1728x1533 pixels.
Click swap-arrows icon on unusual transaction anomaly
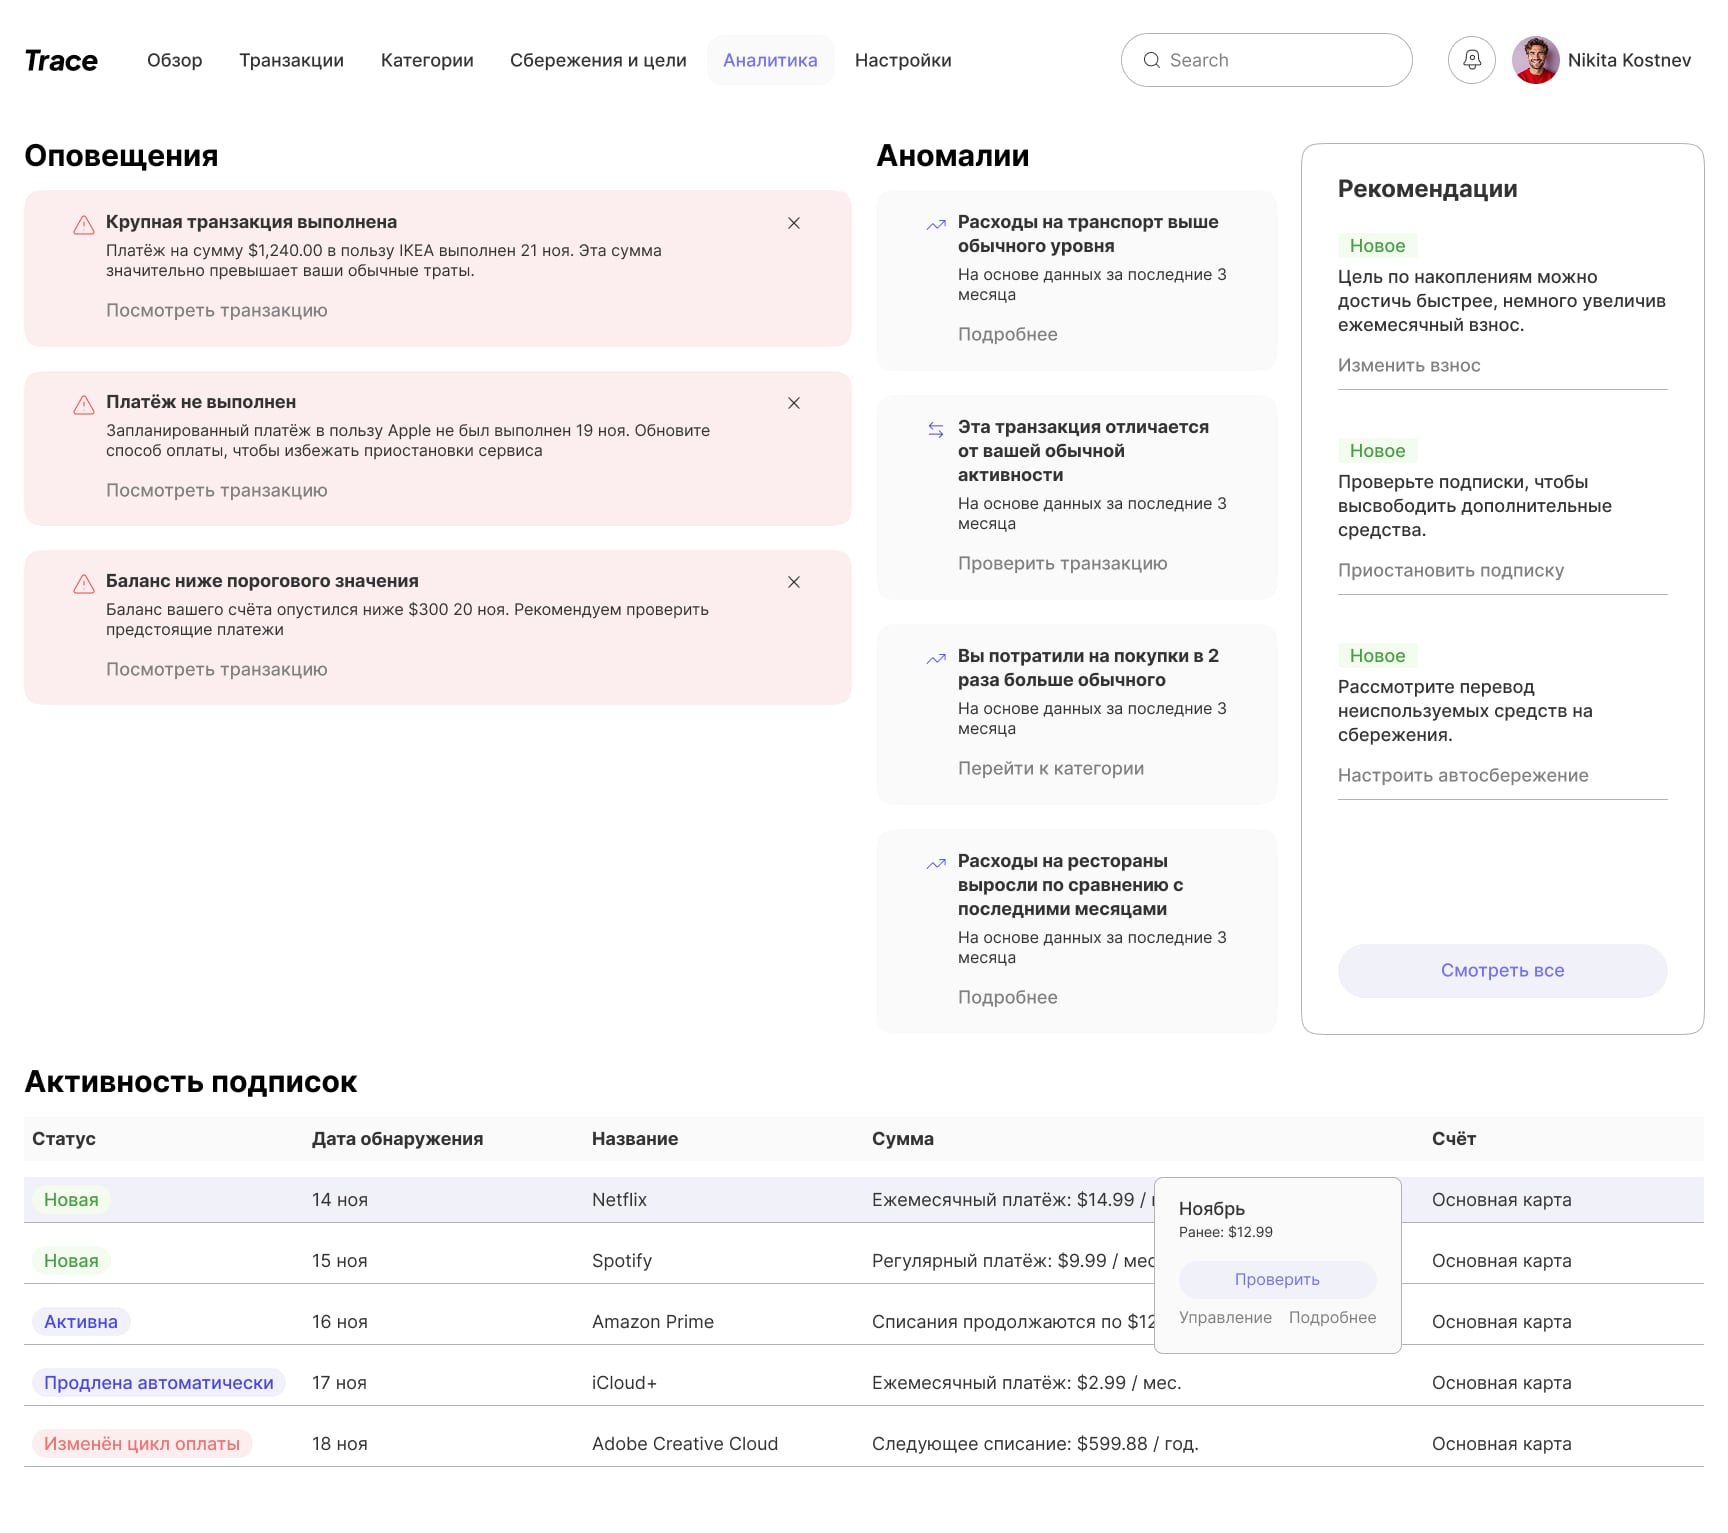click(936, 430)
